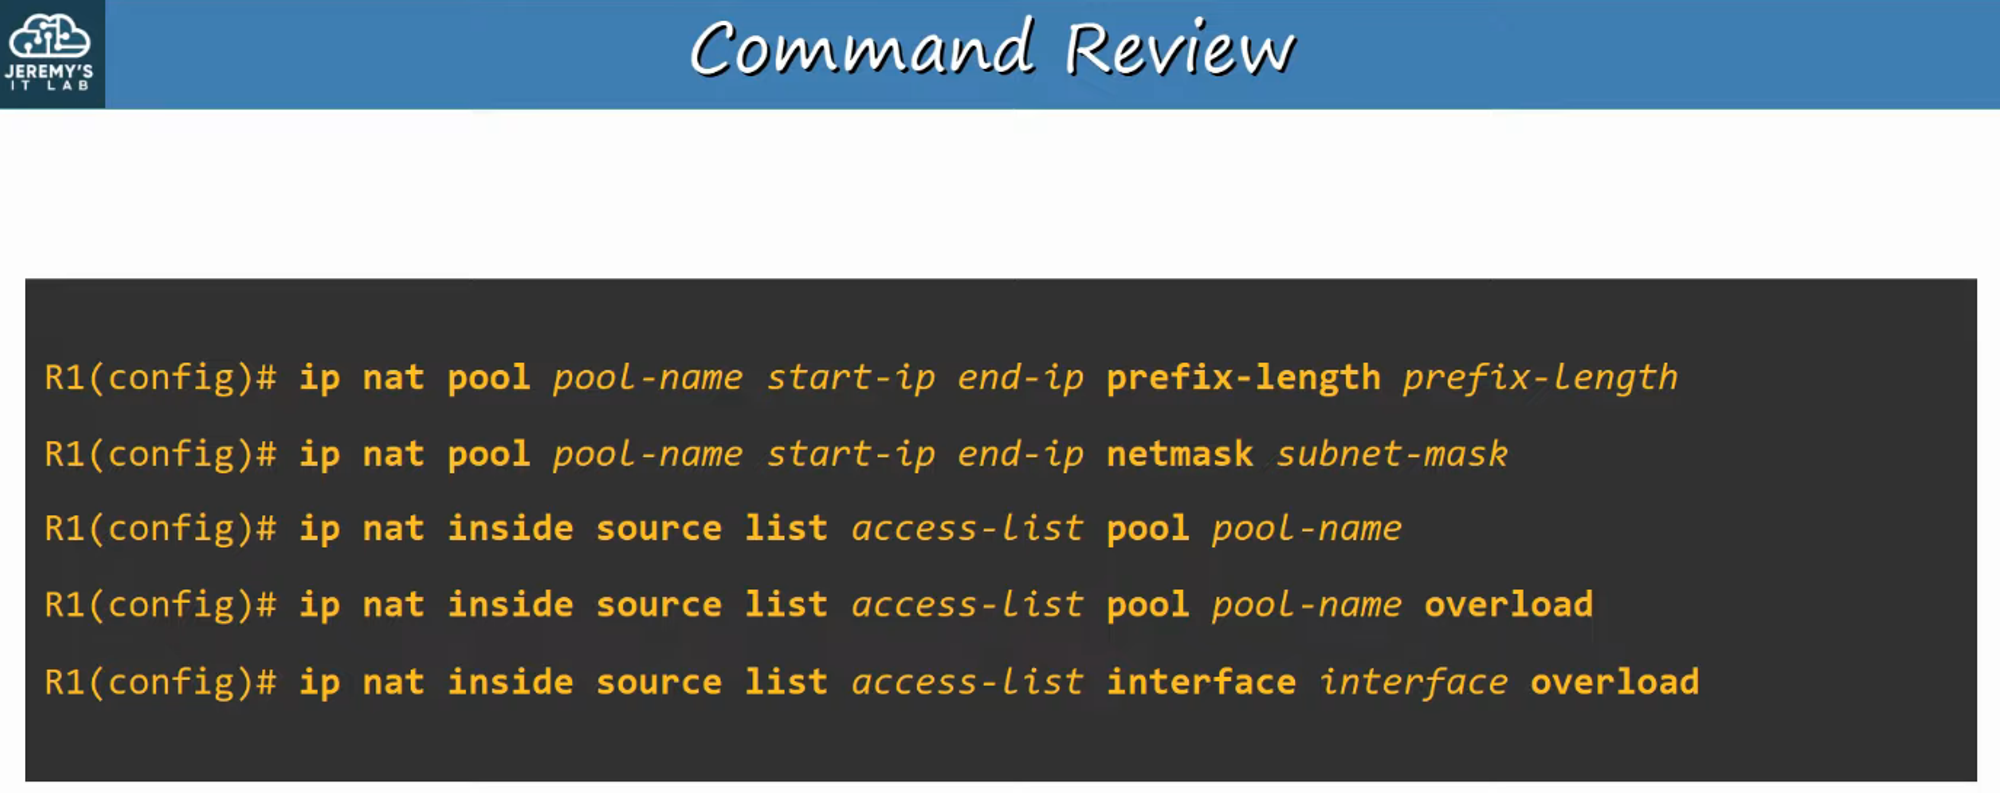Click access-list in the interface overload command

966,682
